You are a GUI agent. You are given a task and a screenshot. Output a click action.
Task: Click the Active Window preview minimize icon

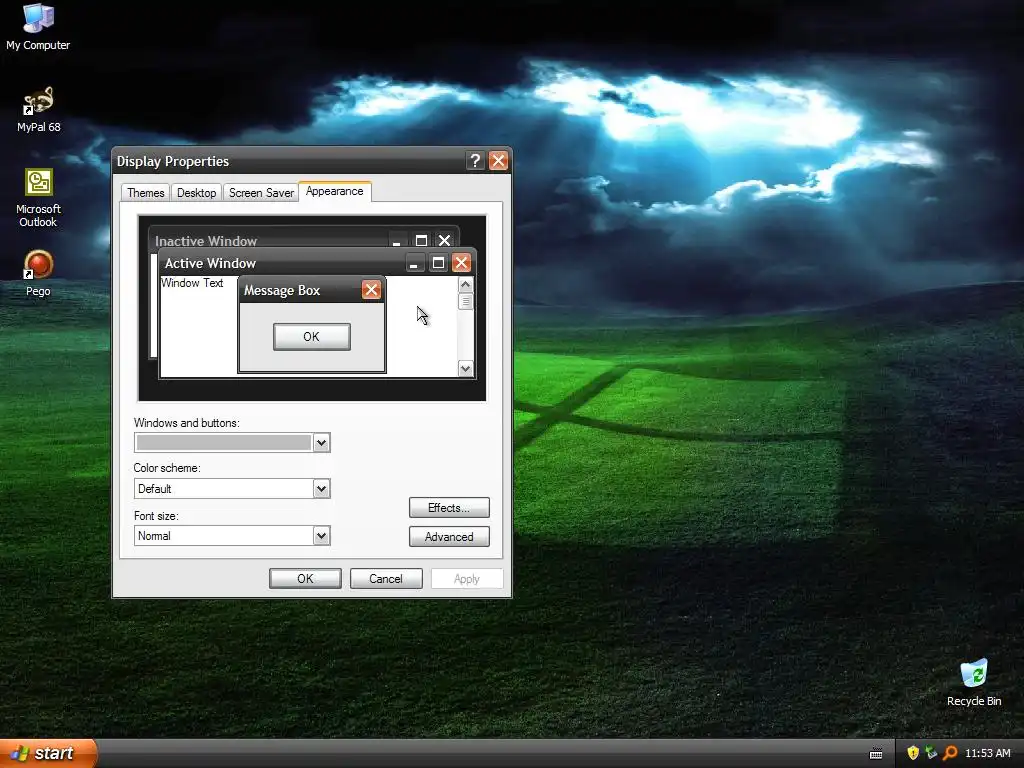tap(413, 263)
